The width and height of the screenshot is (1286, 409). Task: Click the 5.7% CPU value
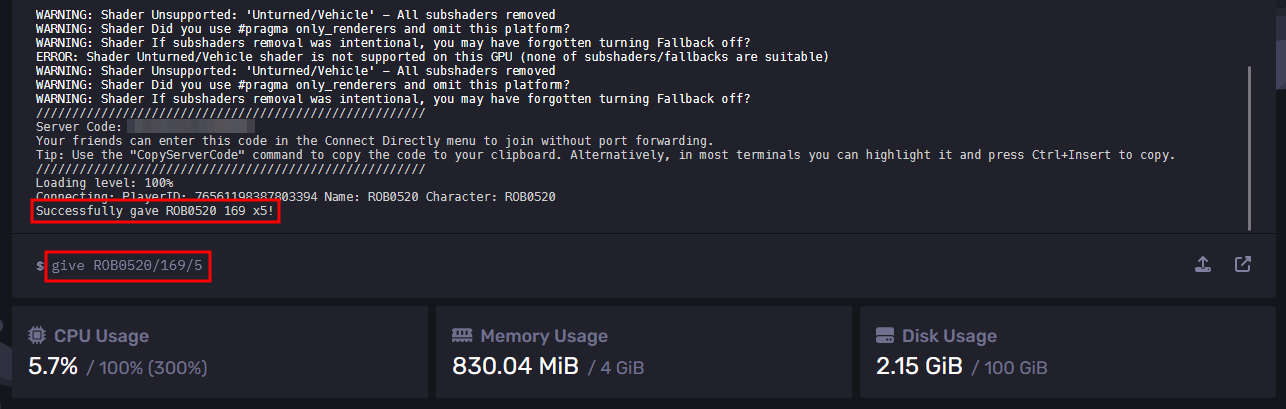tap(53, 366)
